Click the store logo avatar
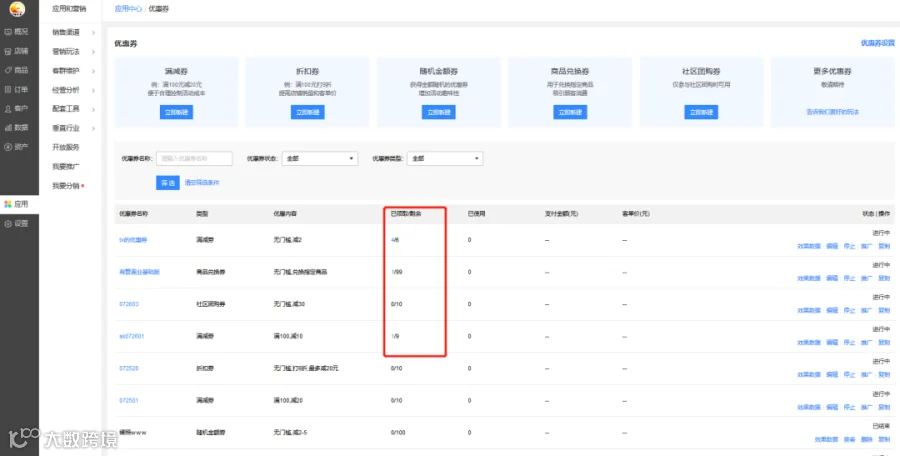The width and height of the screenshot is (900, 456). click(x=17, y=9)
